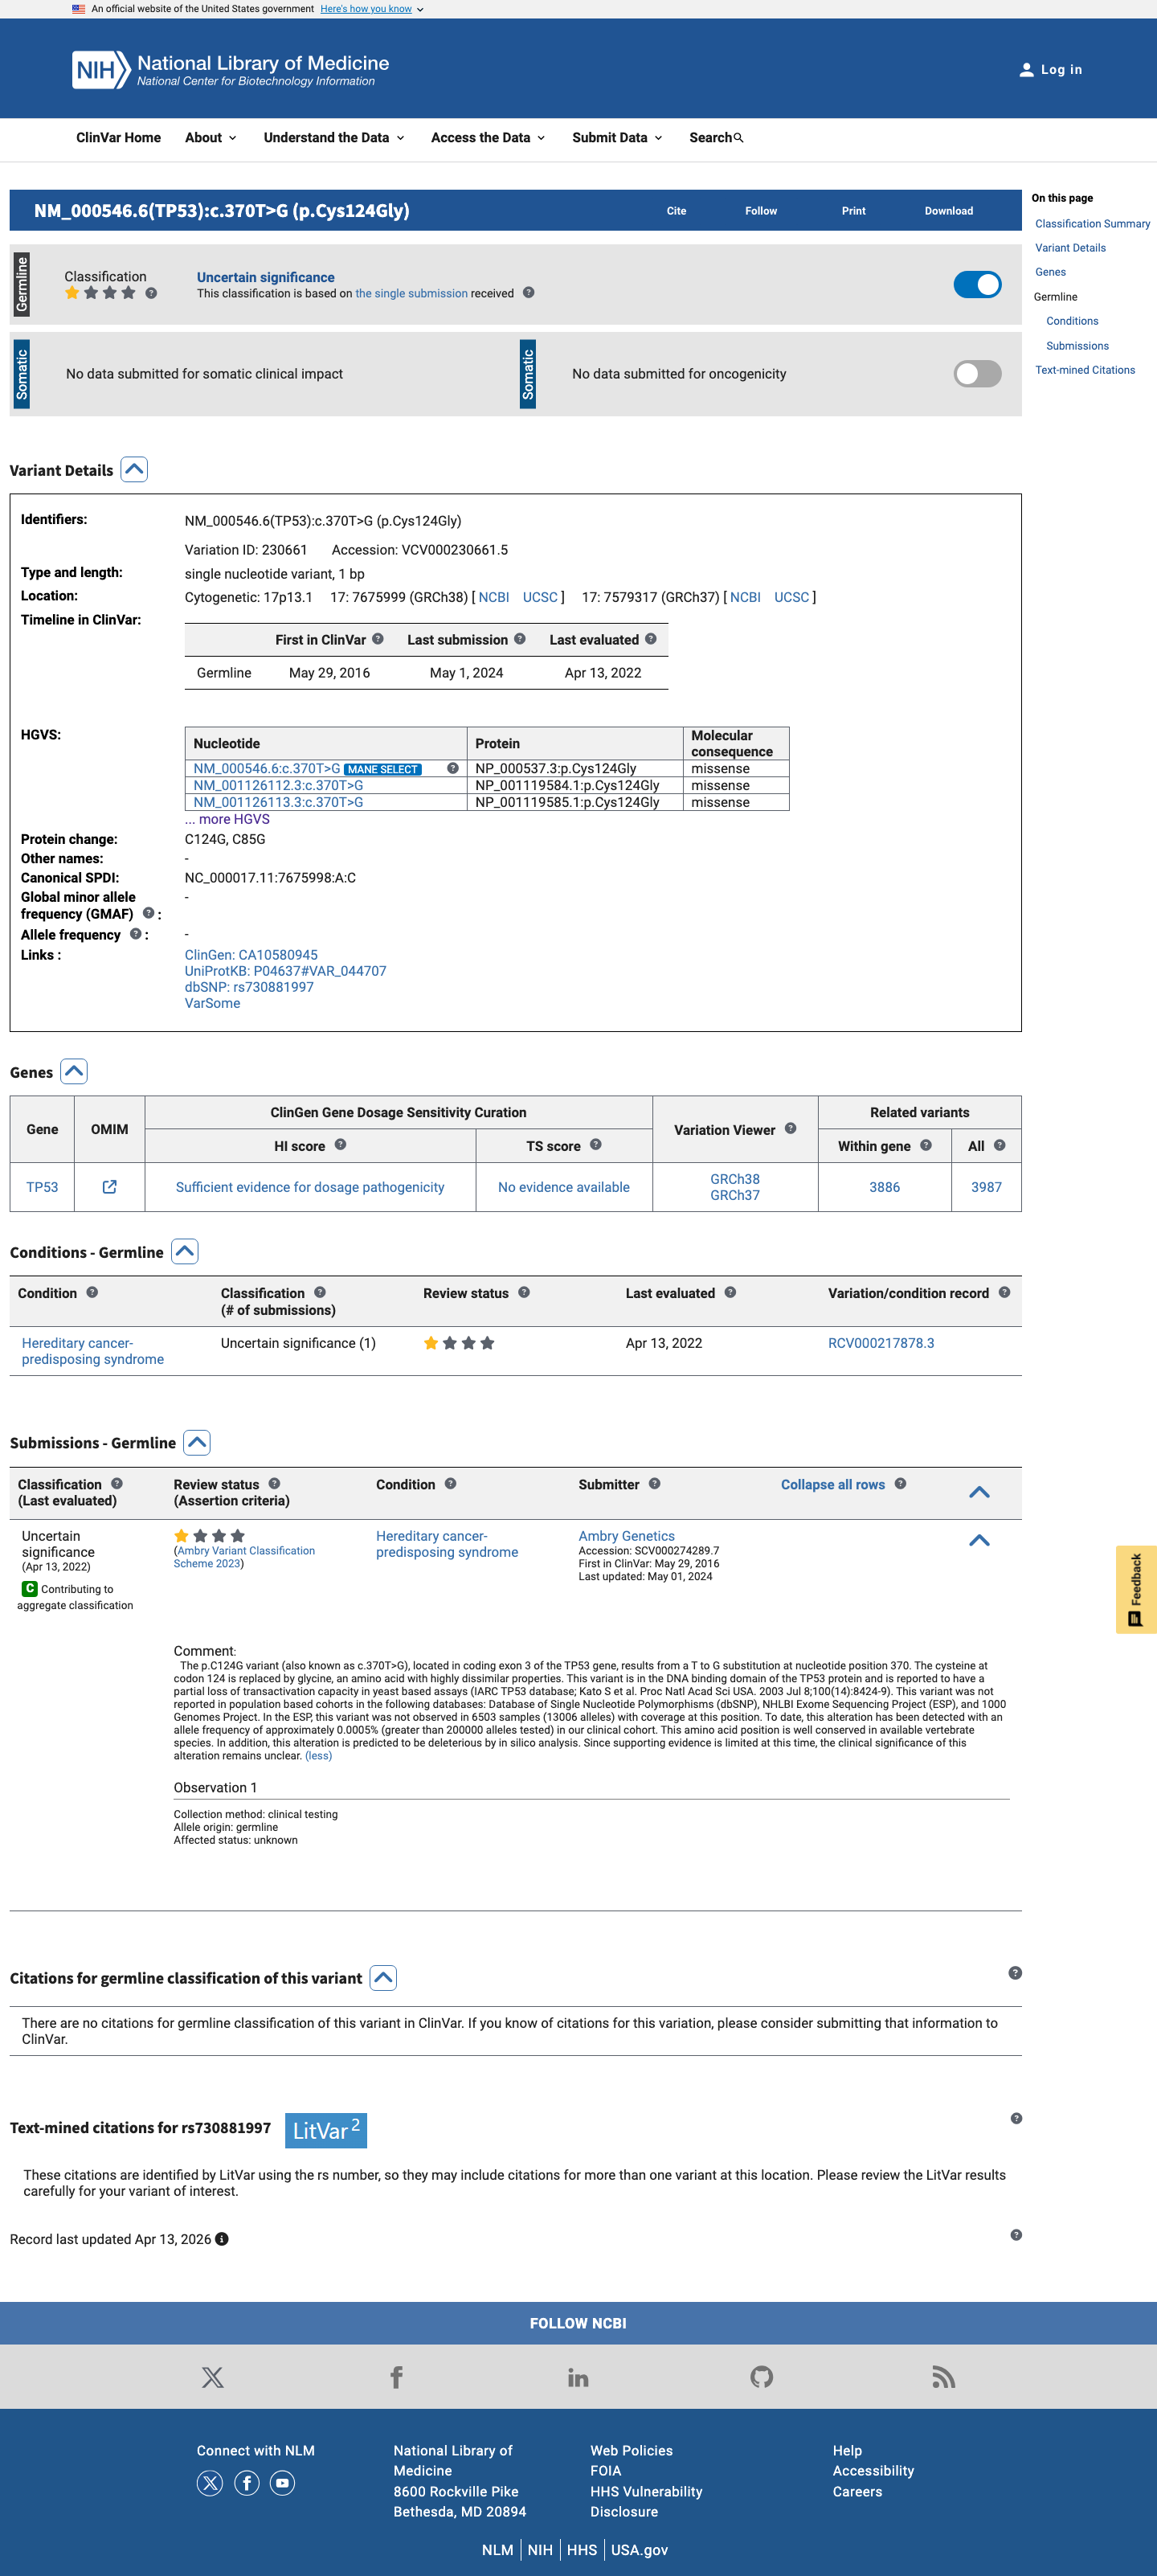The height and width of the screenshot is (2576, 1157).
Task: Open the Facebook icon under Follow NCBI
Action: tap(396, 2377)
